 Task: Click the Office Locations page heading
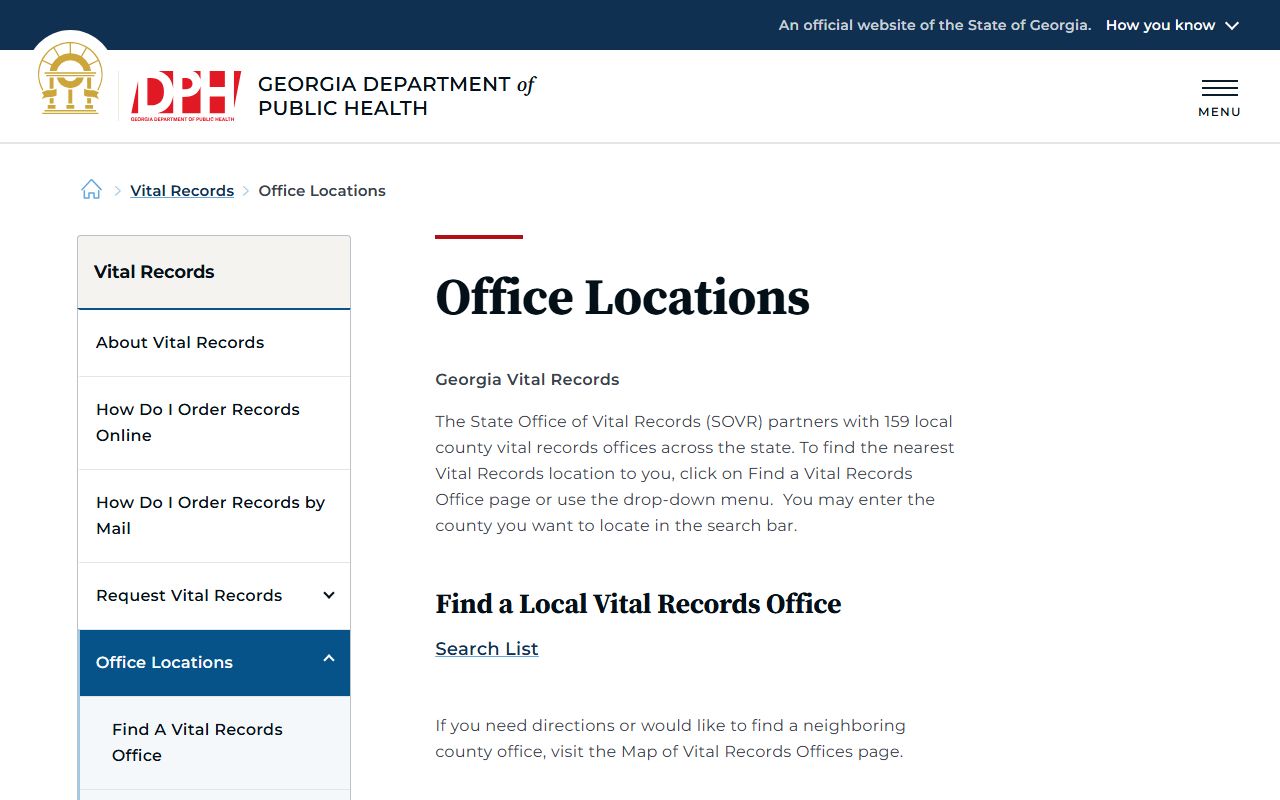tap(622, 298)
